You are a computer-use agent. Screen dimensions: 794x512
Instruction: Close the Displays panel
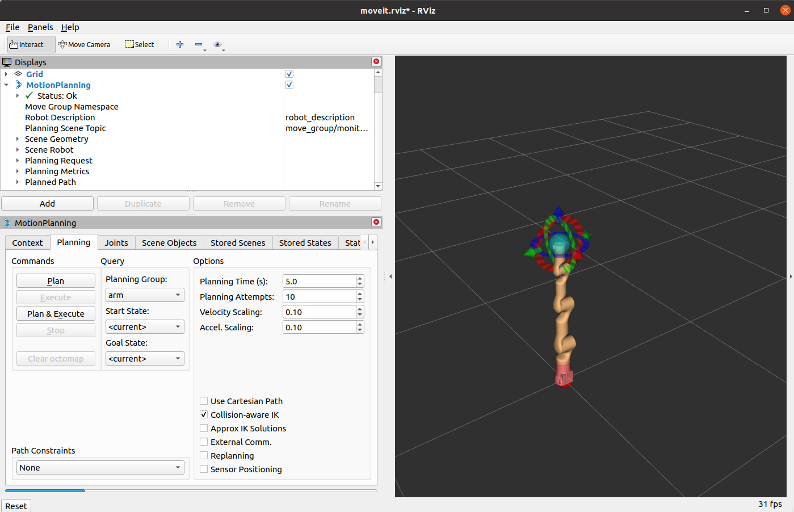pyautogui.click(x=377, y=62)
